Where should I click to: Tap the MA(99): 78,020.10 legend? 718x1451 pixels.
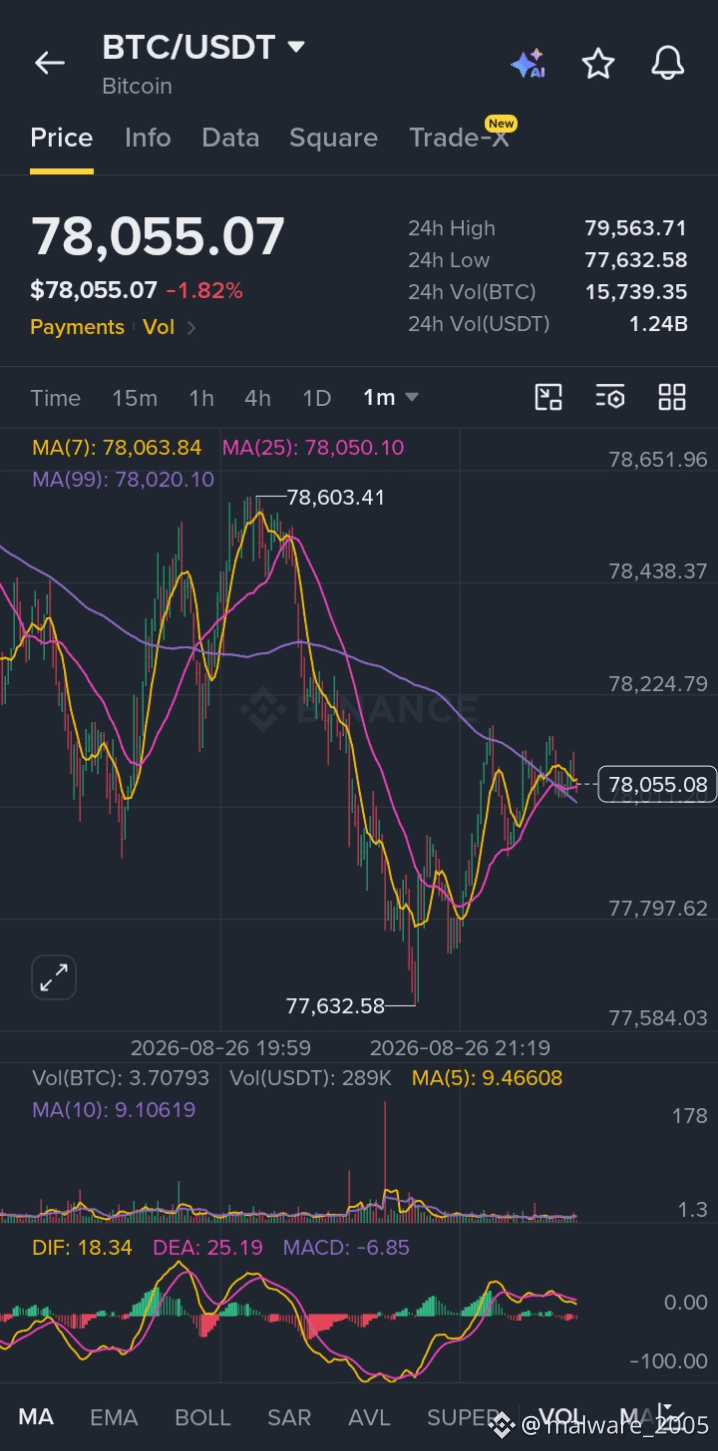click(123, 479)
